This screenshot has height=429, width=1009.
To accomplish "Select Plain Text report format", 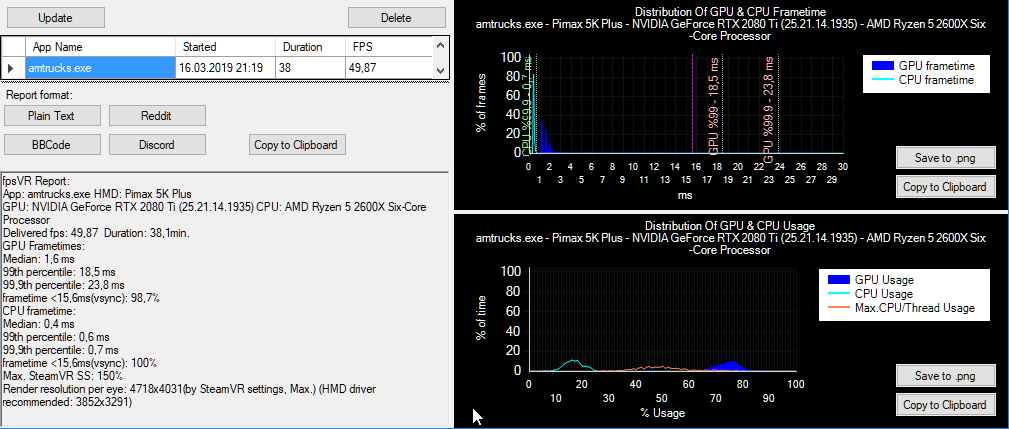I will 52,116.
